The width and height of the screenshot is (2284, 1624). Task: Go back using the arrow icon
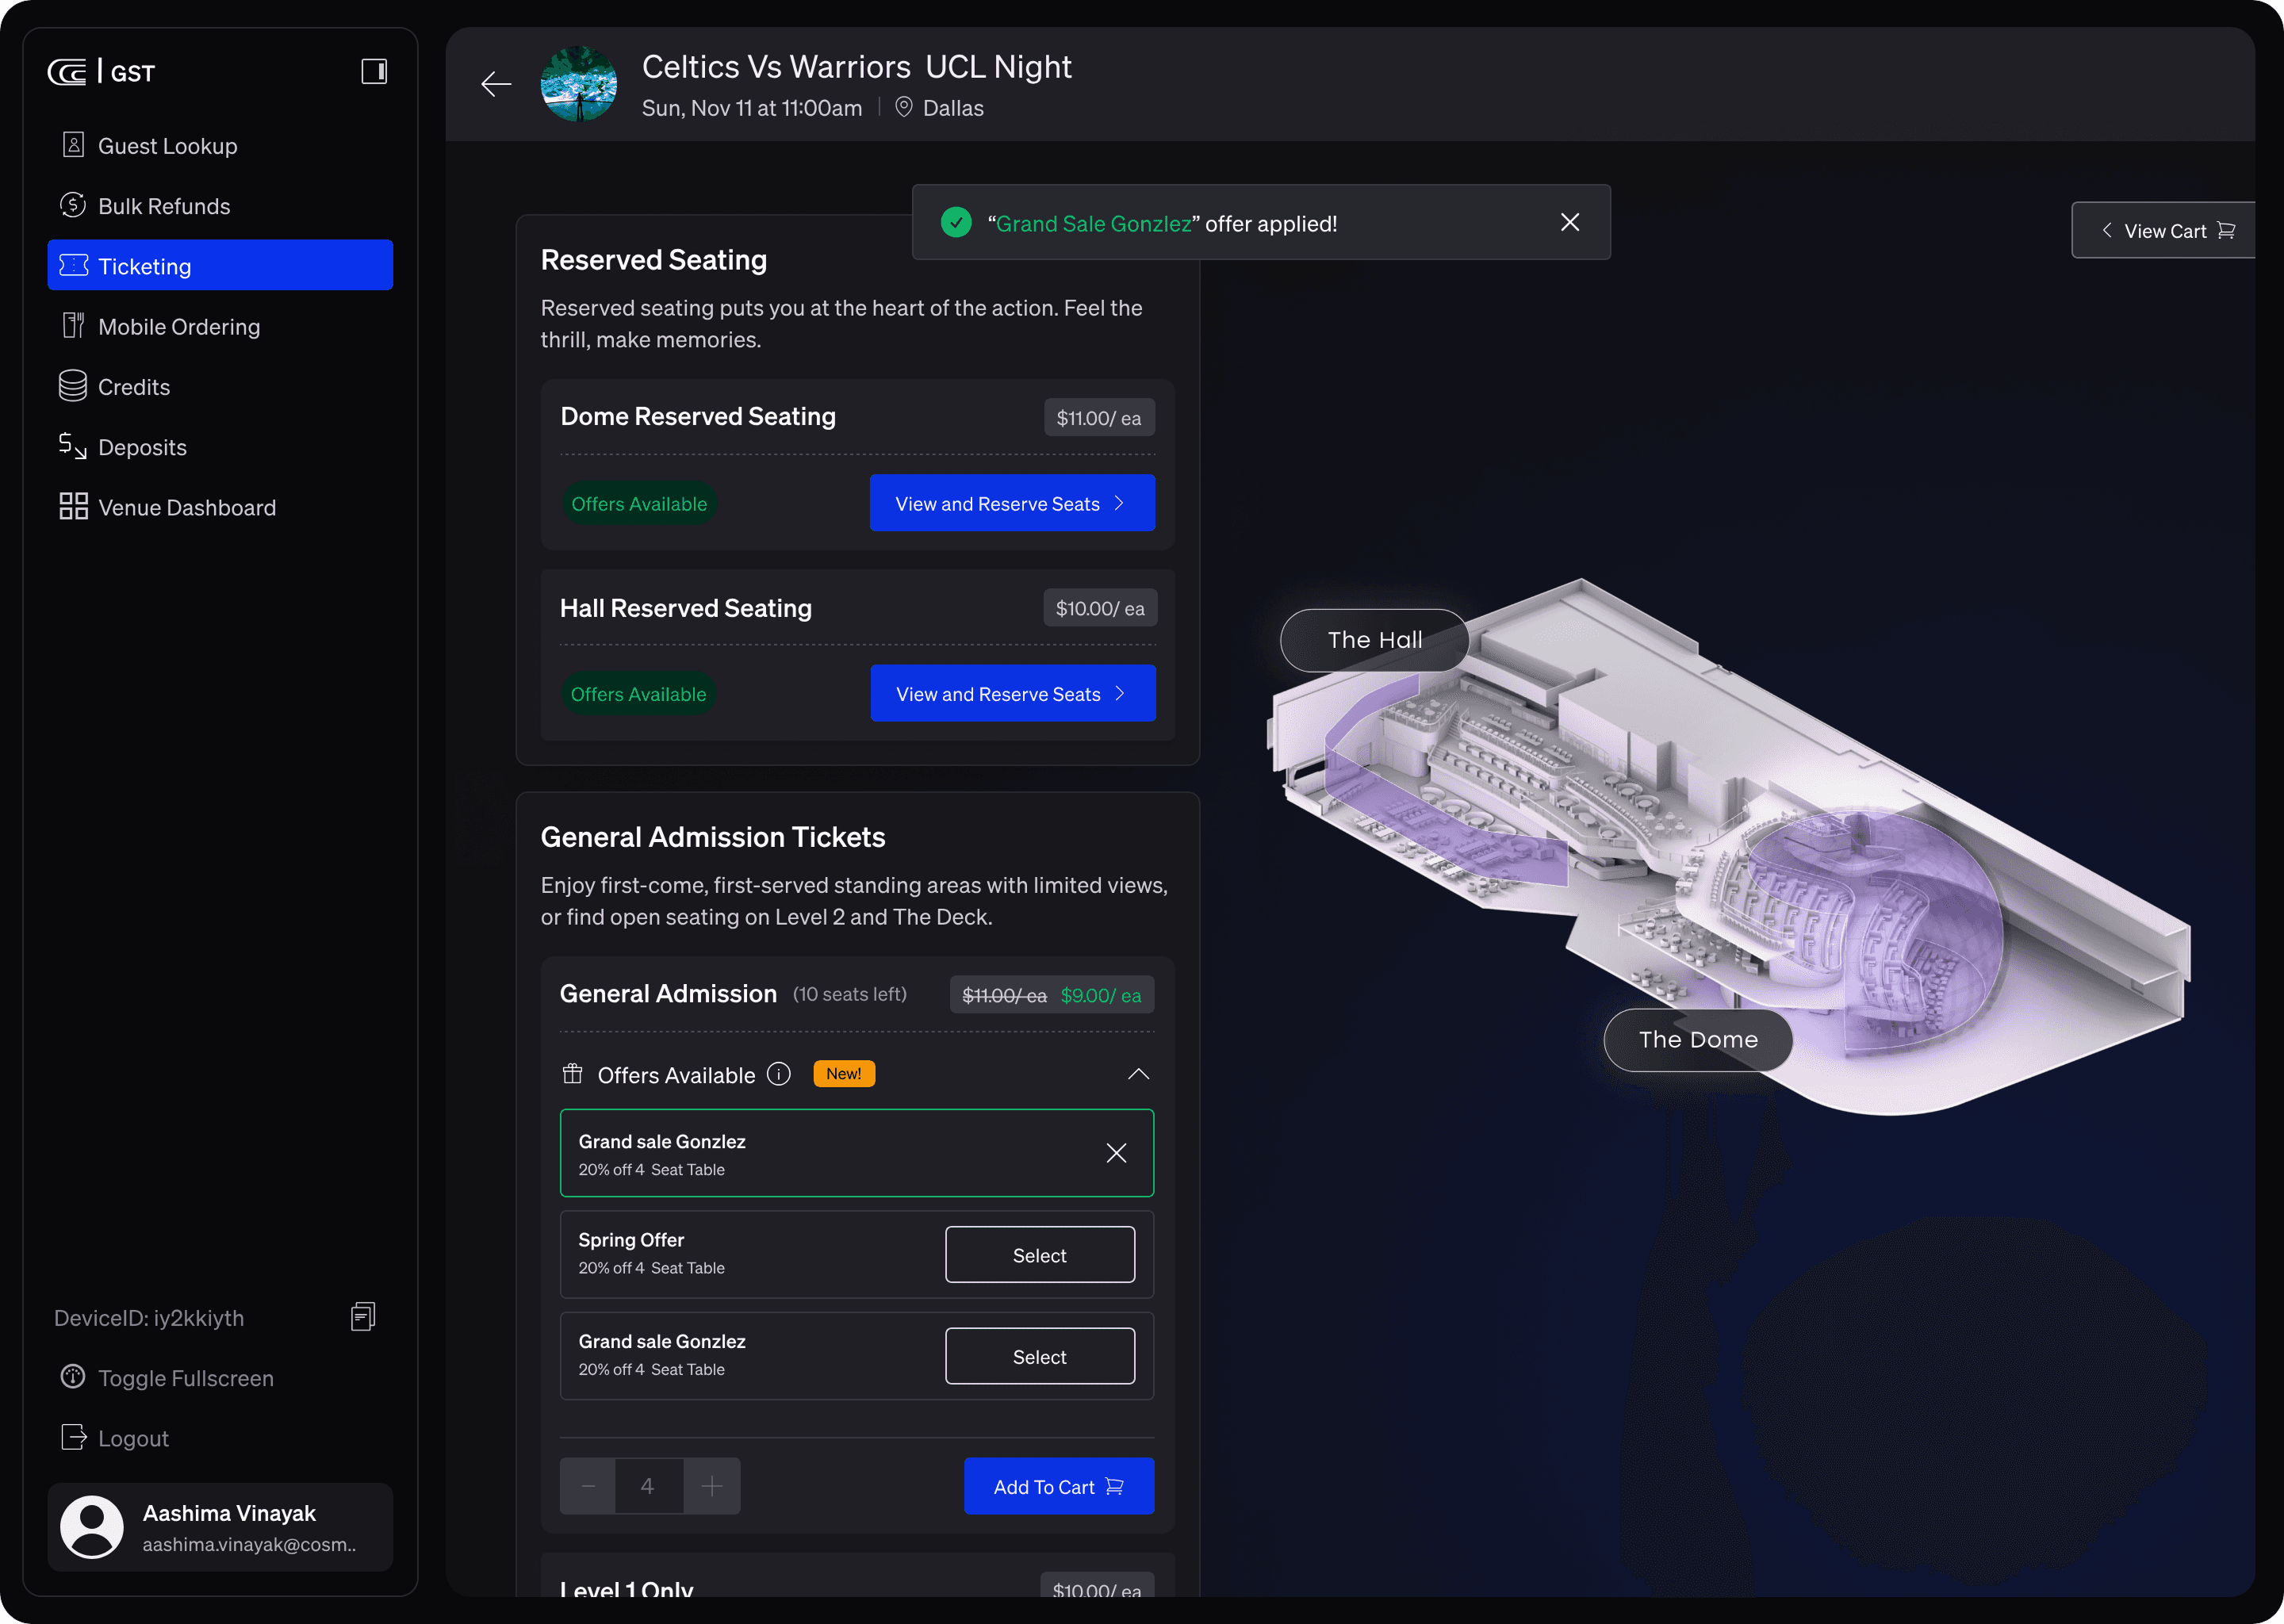[x=496, y=84]
